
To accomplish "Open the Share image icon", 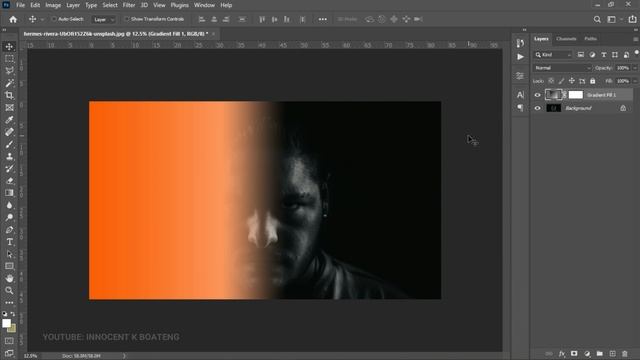I will tap(632, 19).
